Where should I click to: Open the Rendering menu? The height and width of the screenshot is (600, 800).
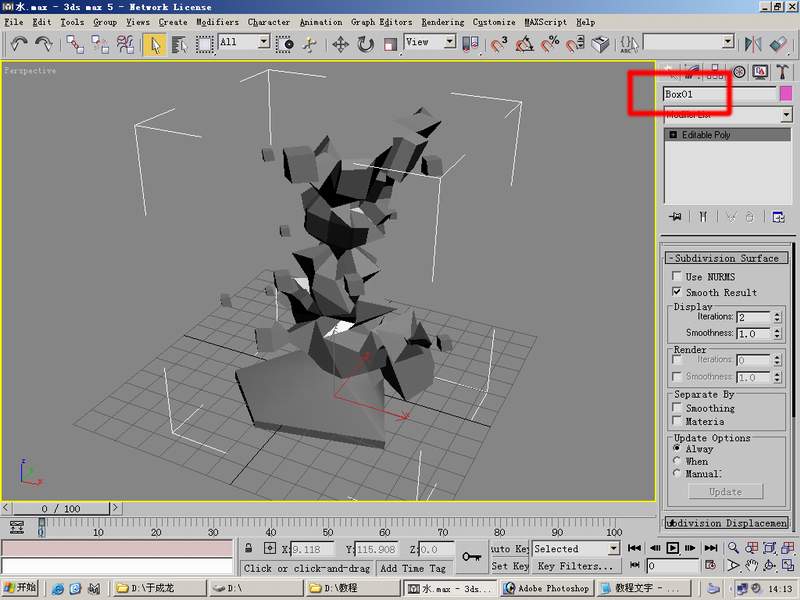click(x=442, y=22)
